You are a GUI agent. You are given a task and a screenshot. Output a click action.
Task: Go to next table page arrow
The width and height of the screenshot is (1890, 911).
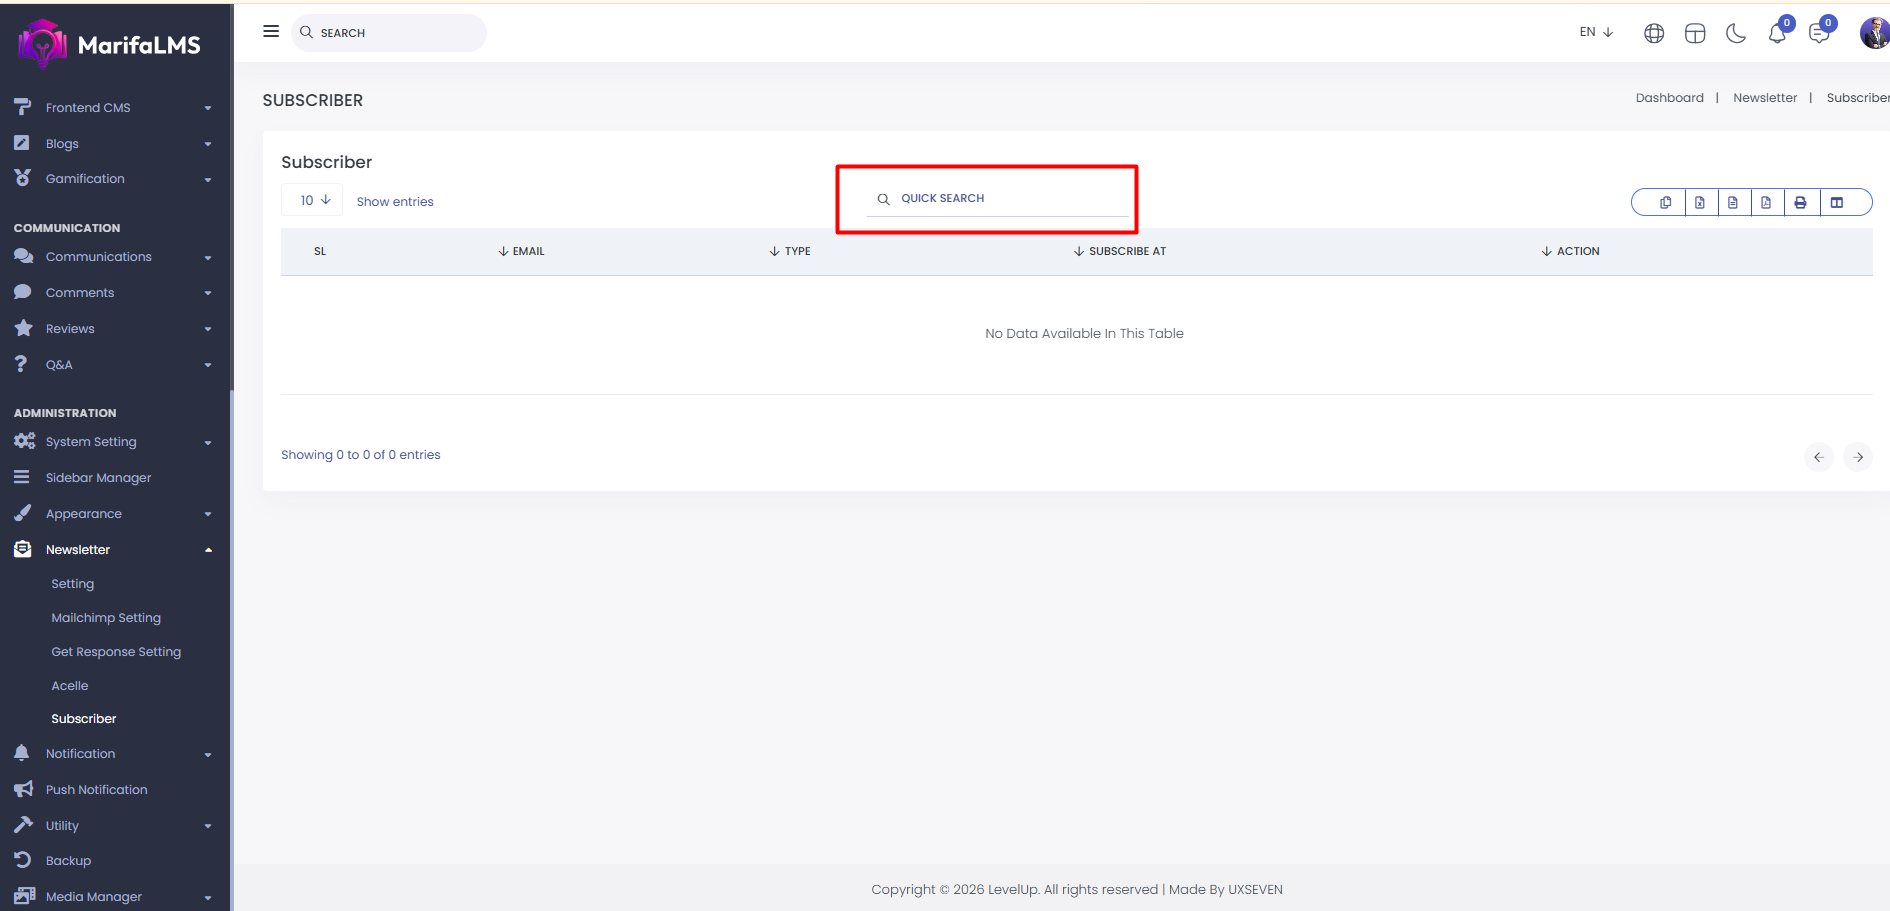[x=1858, y=457]
